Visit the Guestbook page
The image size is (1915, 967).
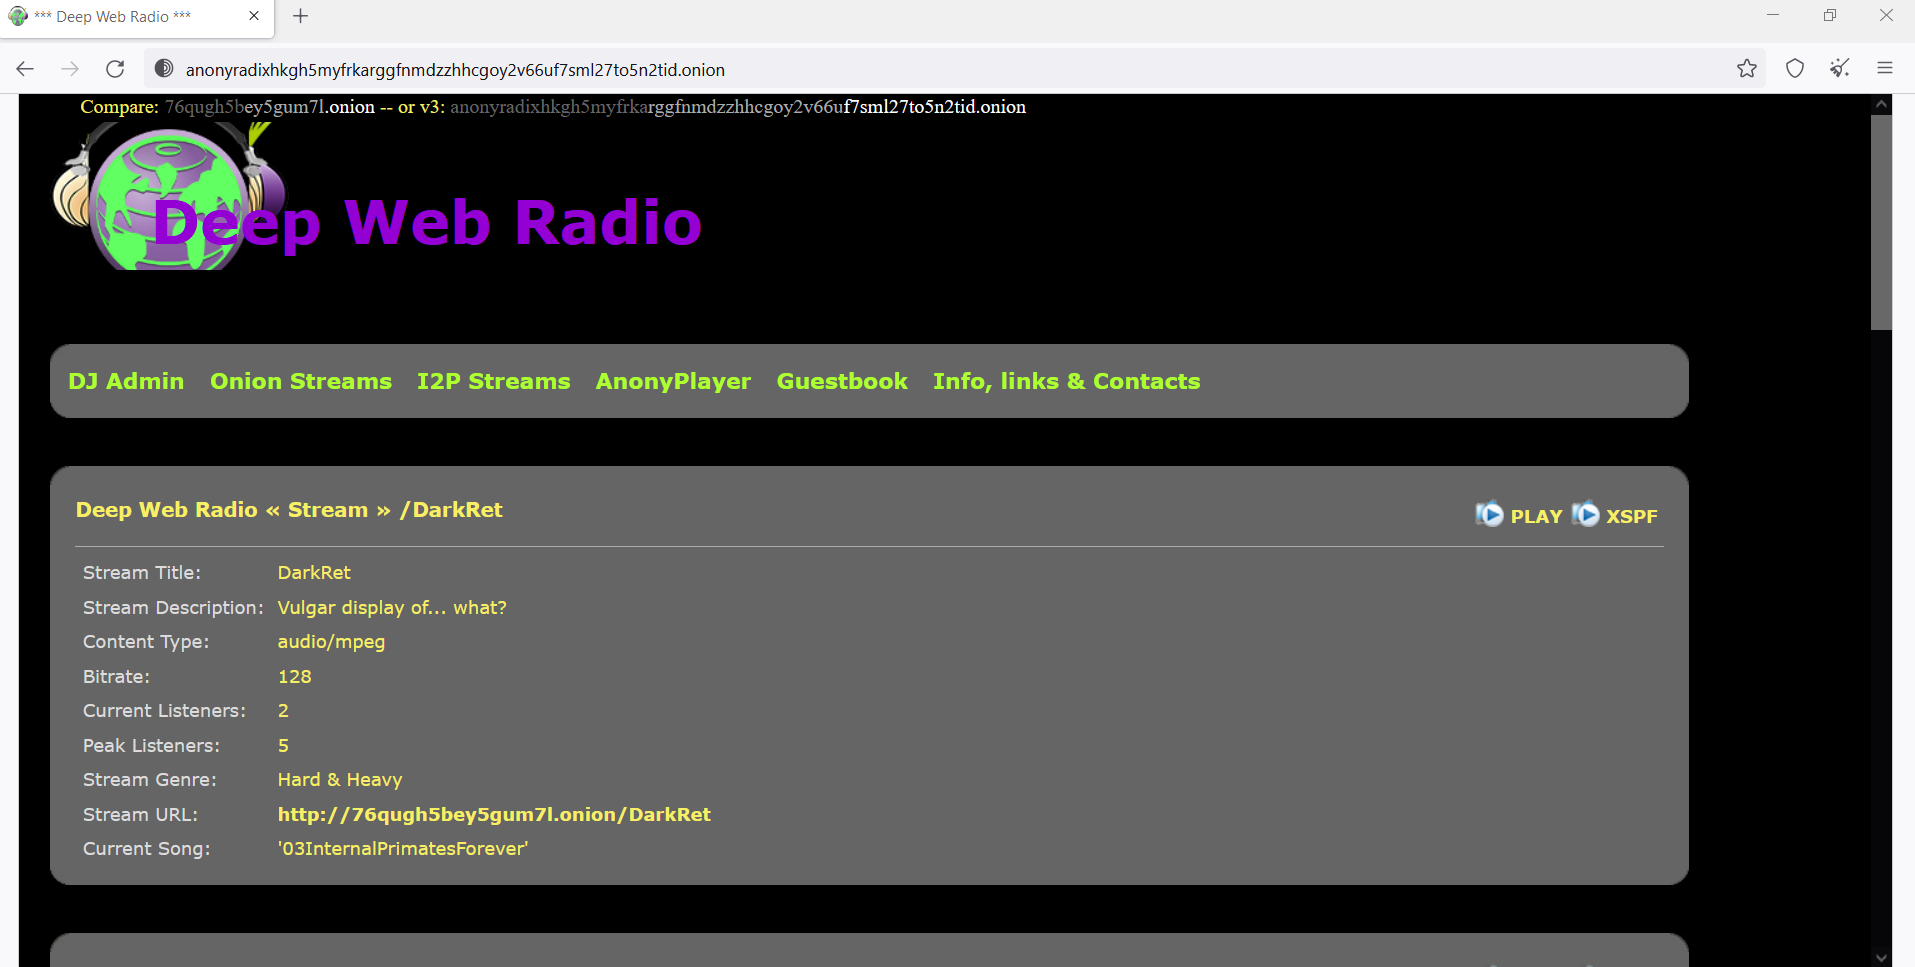coord(842,381)
